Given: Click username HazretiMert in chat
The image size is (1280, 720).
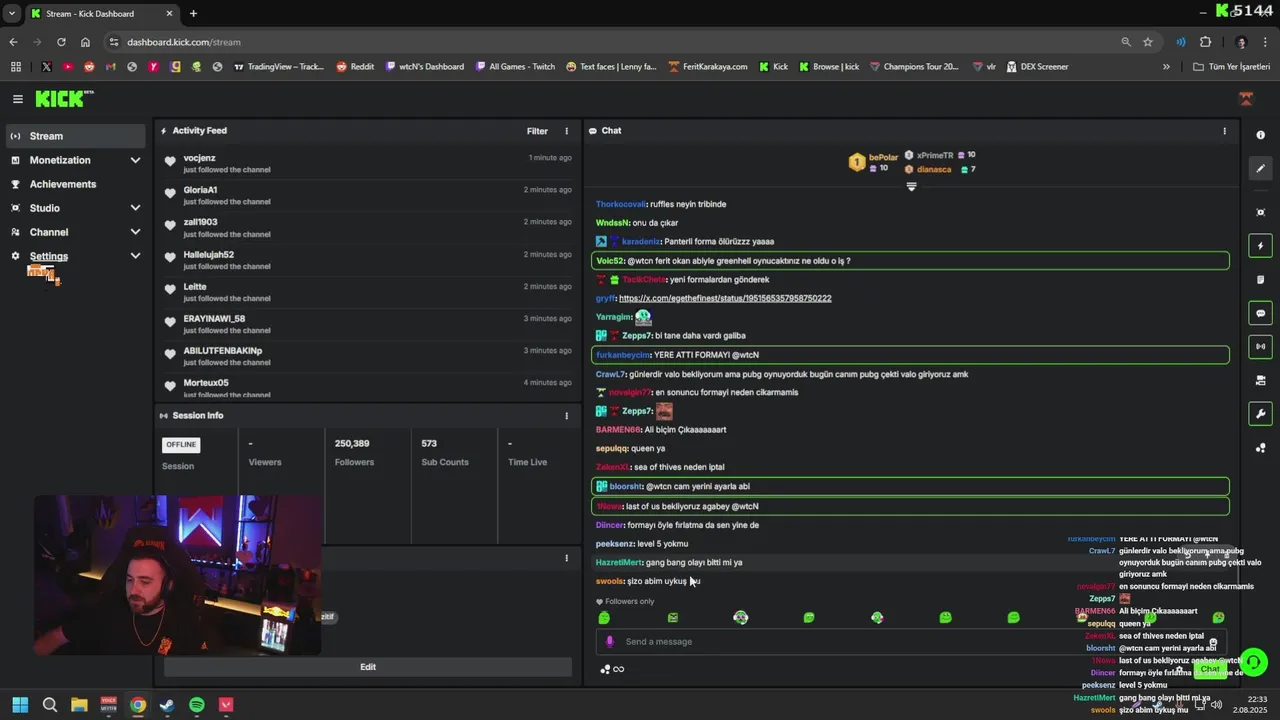Looking at the screenshot, I should coord(619,563).
